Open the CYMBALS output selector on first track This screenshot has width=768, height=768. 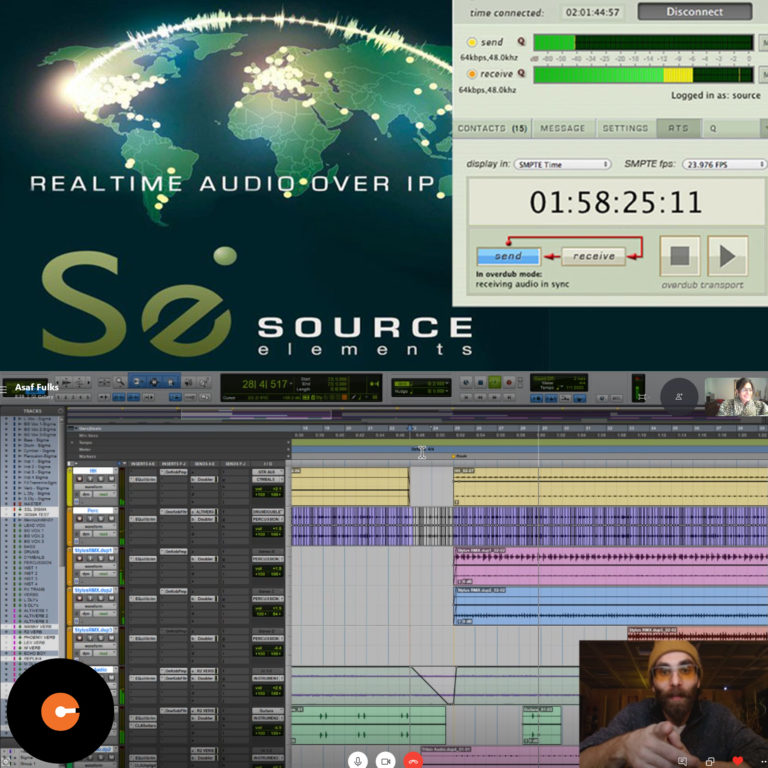pos(268,479)
